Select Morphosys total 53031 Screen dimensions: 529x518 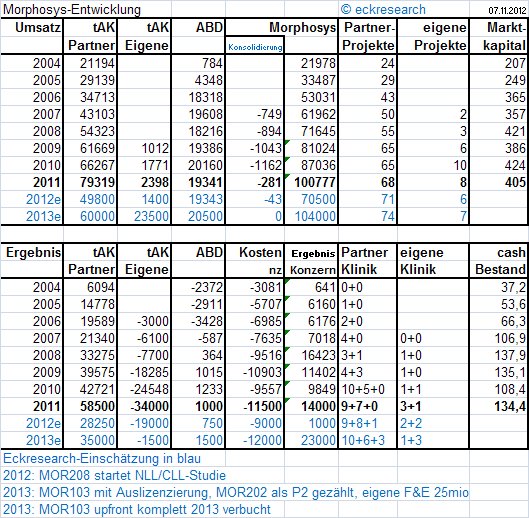[x=318, y=97]
